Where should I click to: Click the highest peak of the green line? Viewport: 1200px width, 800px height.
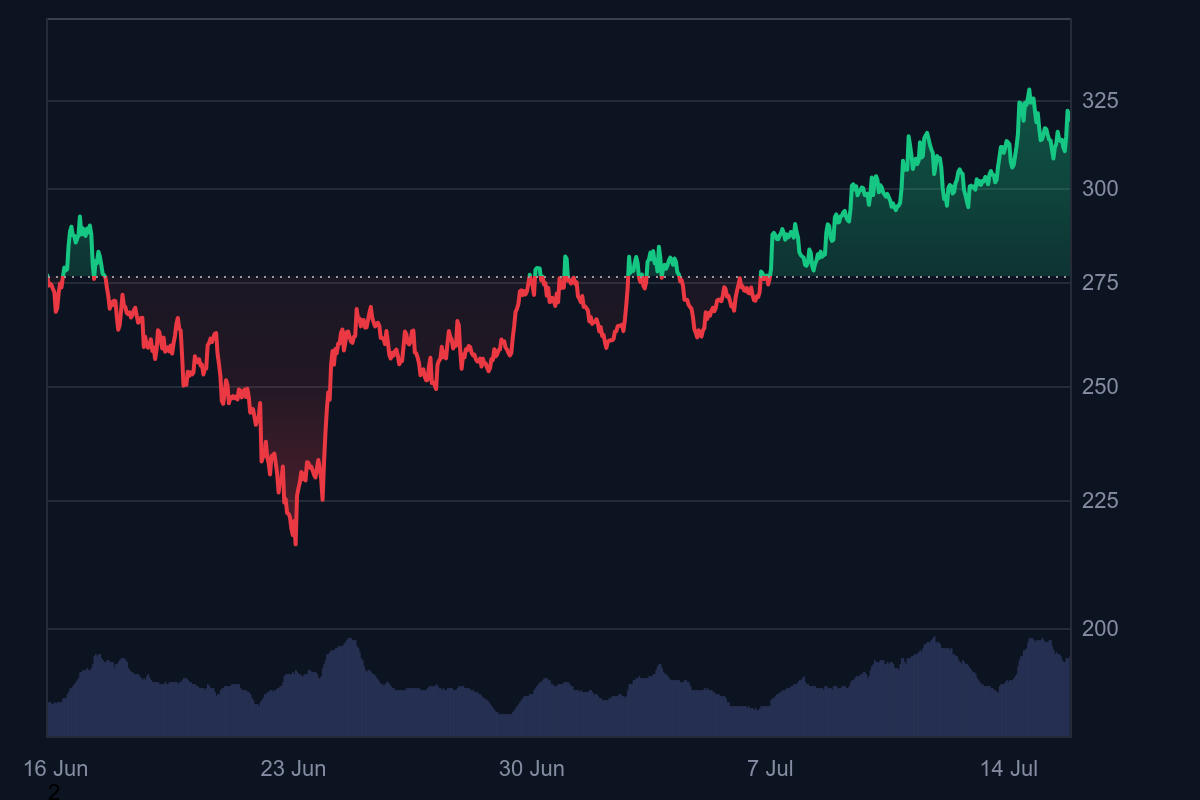click(1028, 90)
